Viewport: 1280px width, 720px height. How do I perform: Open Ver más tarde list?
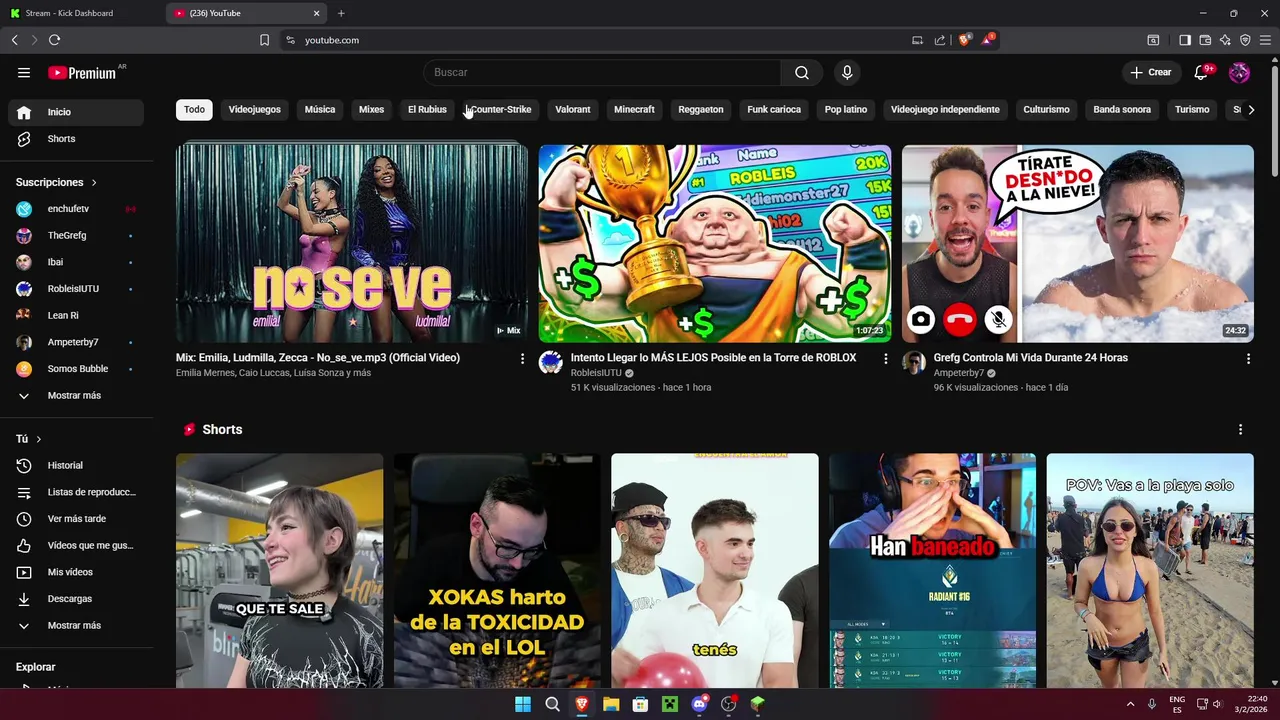click(x=76, y=519)
